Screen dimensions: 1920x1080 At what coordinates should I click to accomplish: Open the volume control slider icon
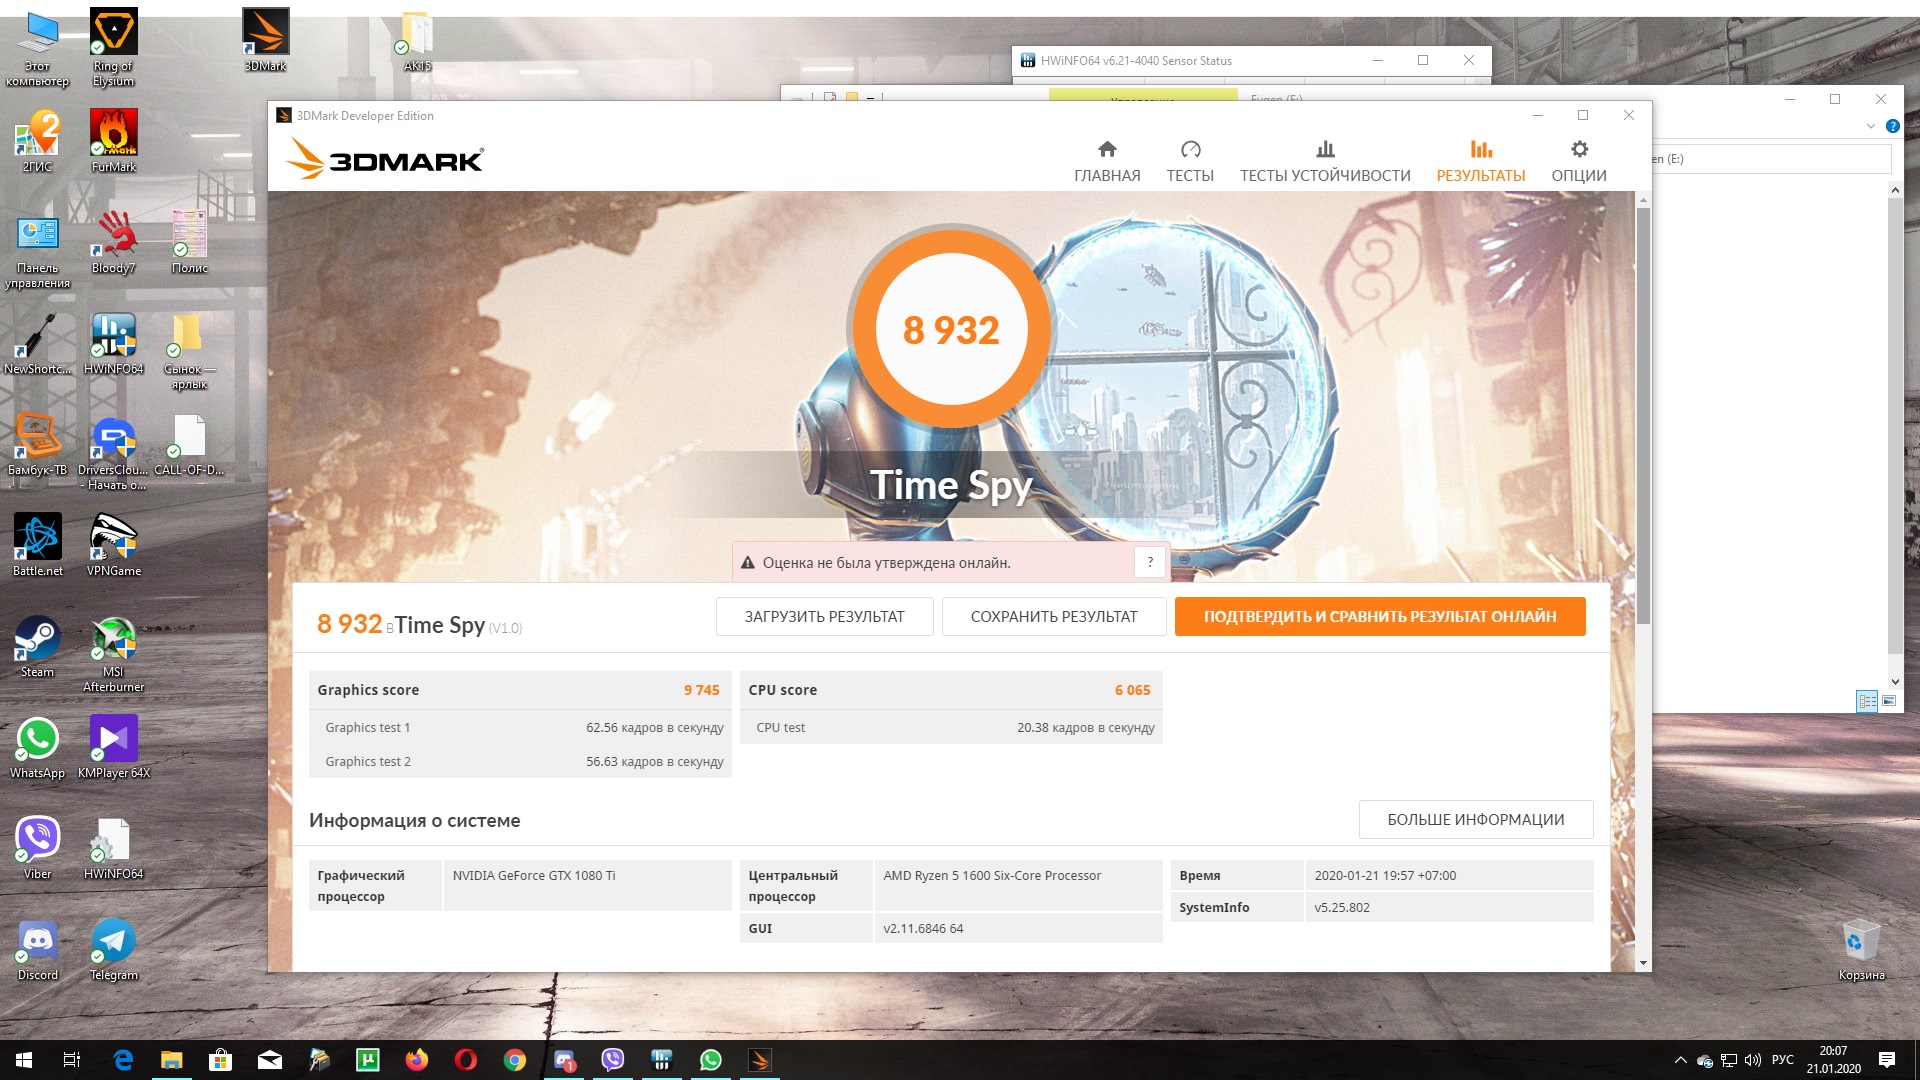click(1753, 1060)
